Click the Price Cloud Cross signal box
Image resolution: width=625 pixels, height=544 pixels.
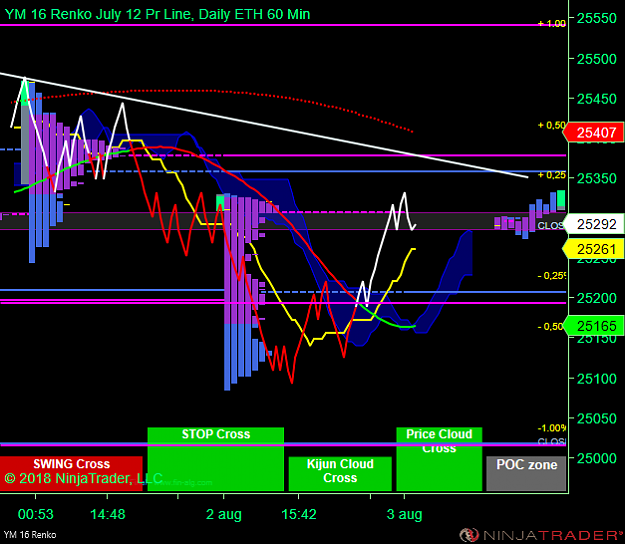439,459
